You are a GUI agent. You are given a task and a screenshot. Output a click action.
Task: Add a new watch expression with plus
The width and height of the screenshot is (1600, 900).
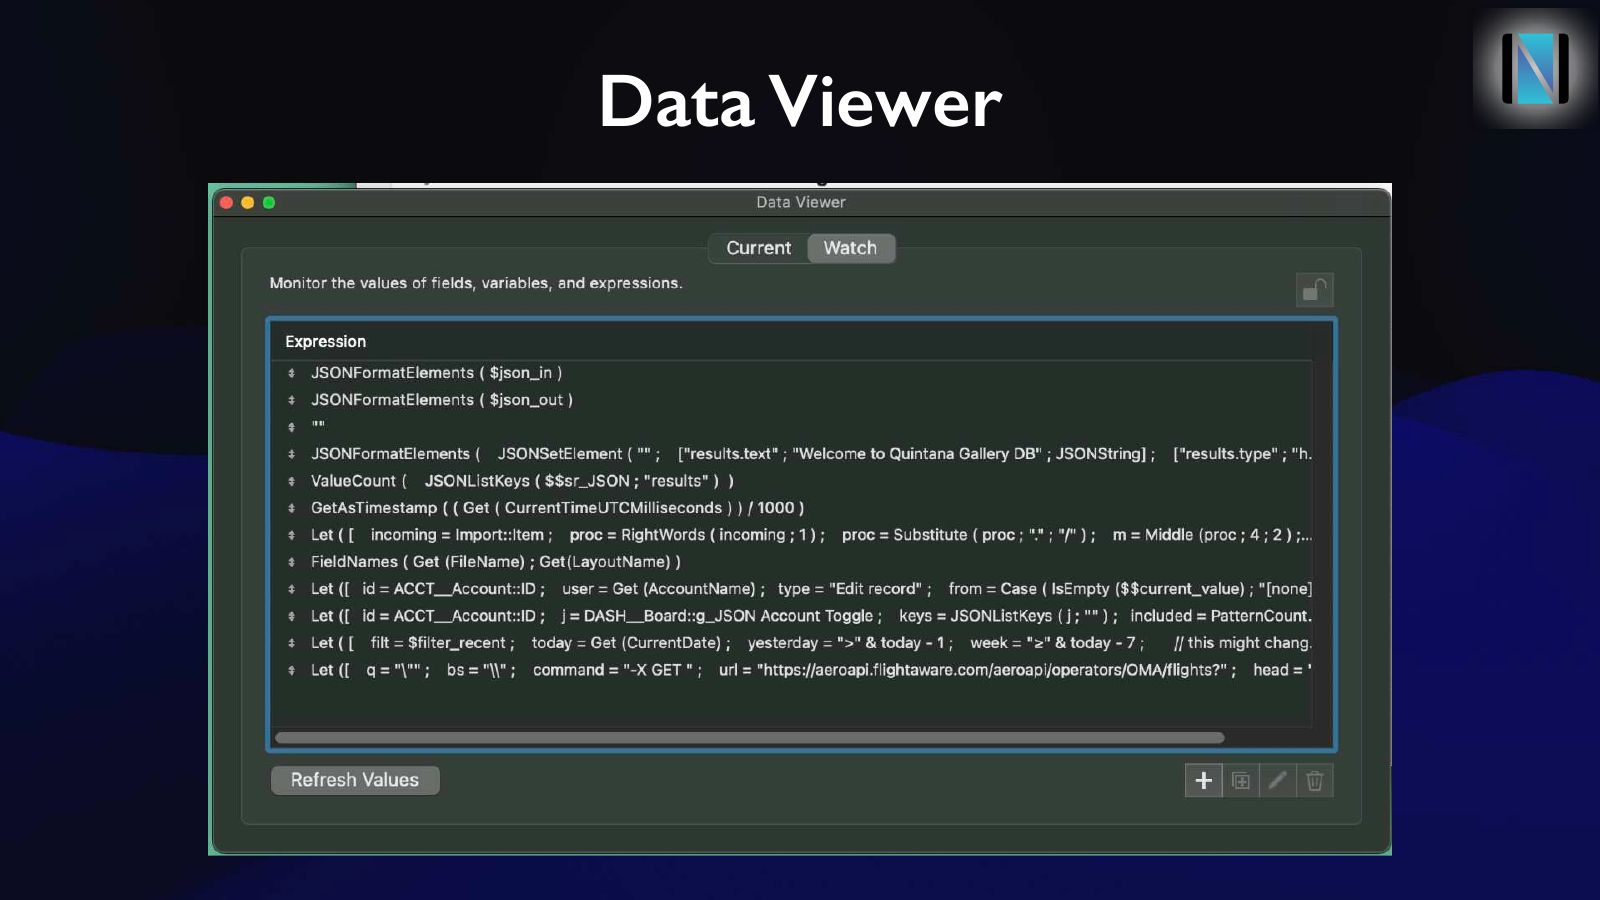click(x=1203, y=781)
